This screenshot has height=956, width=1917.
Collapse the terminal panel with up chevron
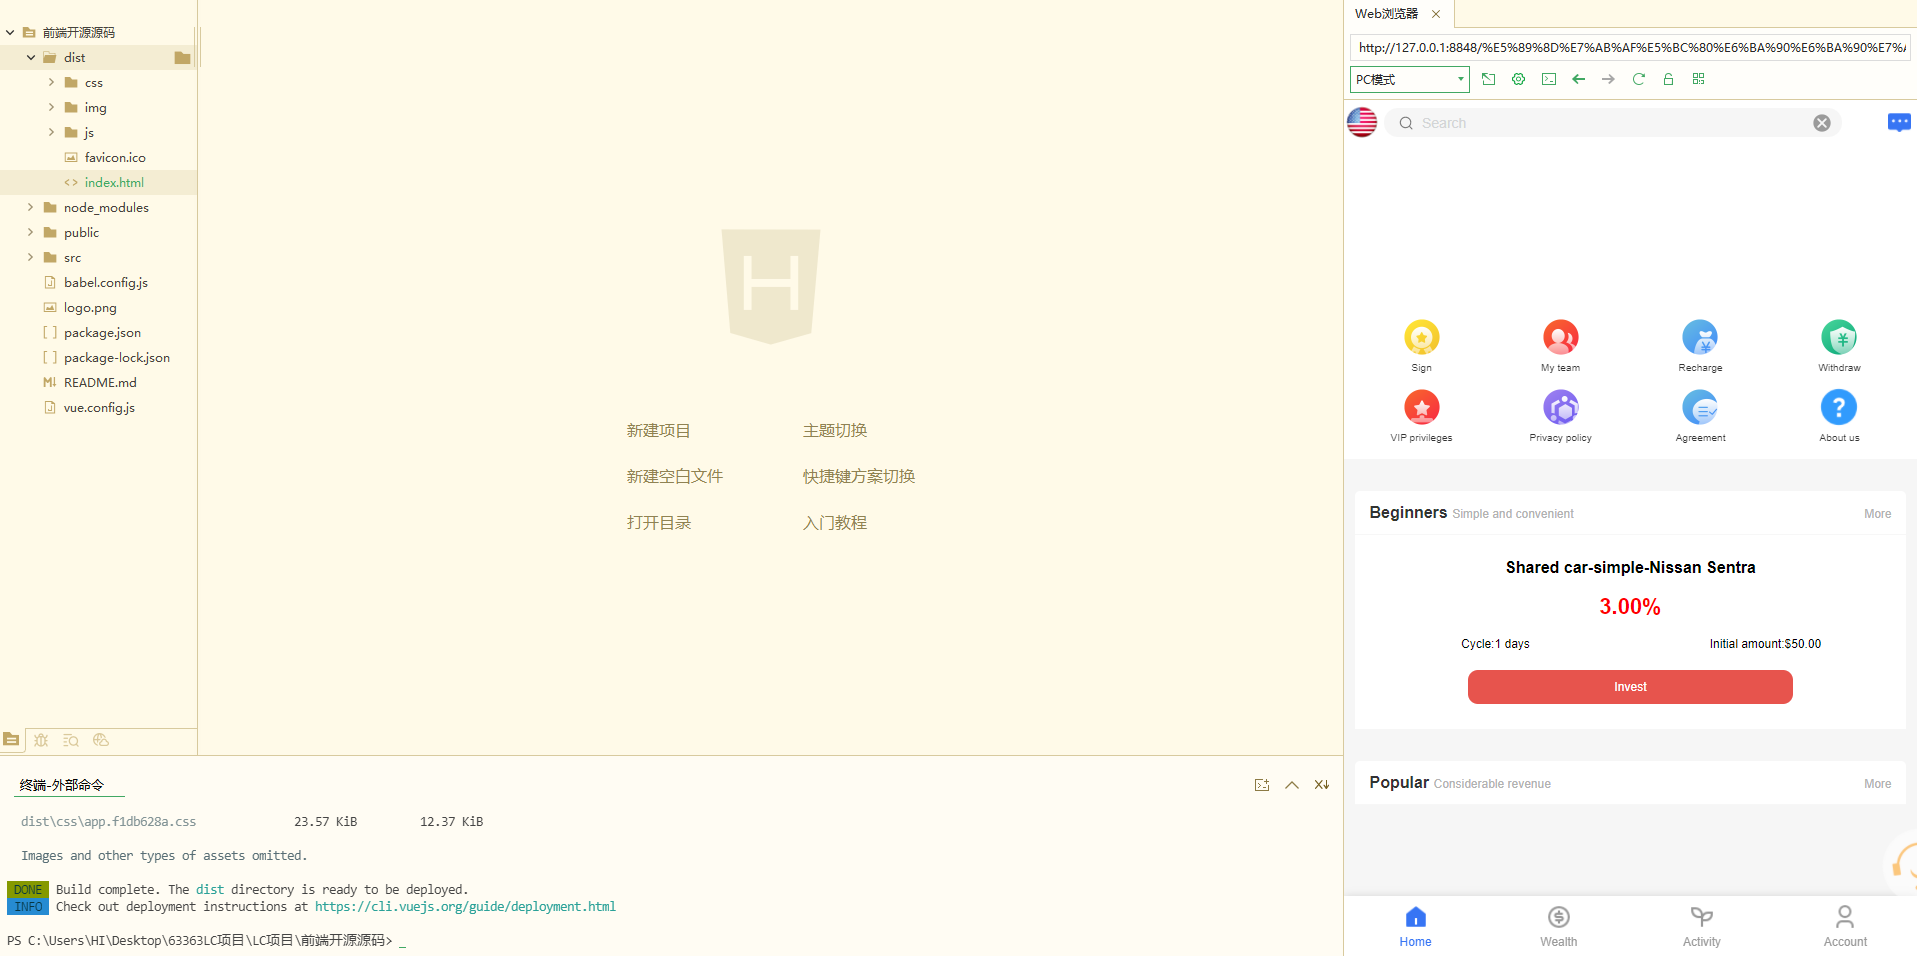pyautogui.click(x=1292, y=785)
